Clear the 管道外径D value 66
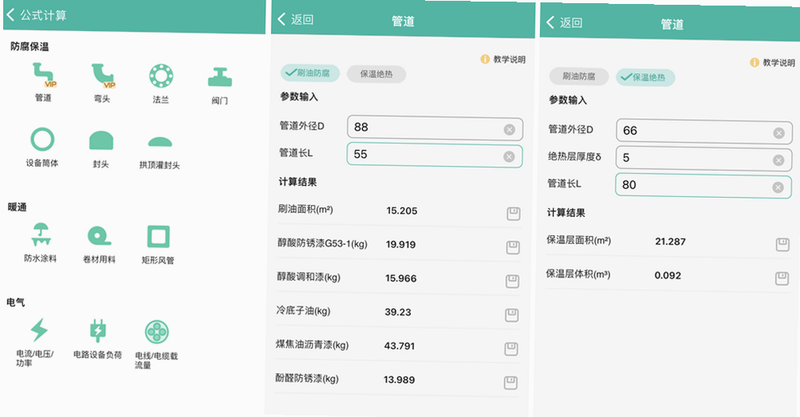The image size is (800, 417). [779, 133]
